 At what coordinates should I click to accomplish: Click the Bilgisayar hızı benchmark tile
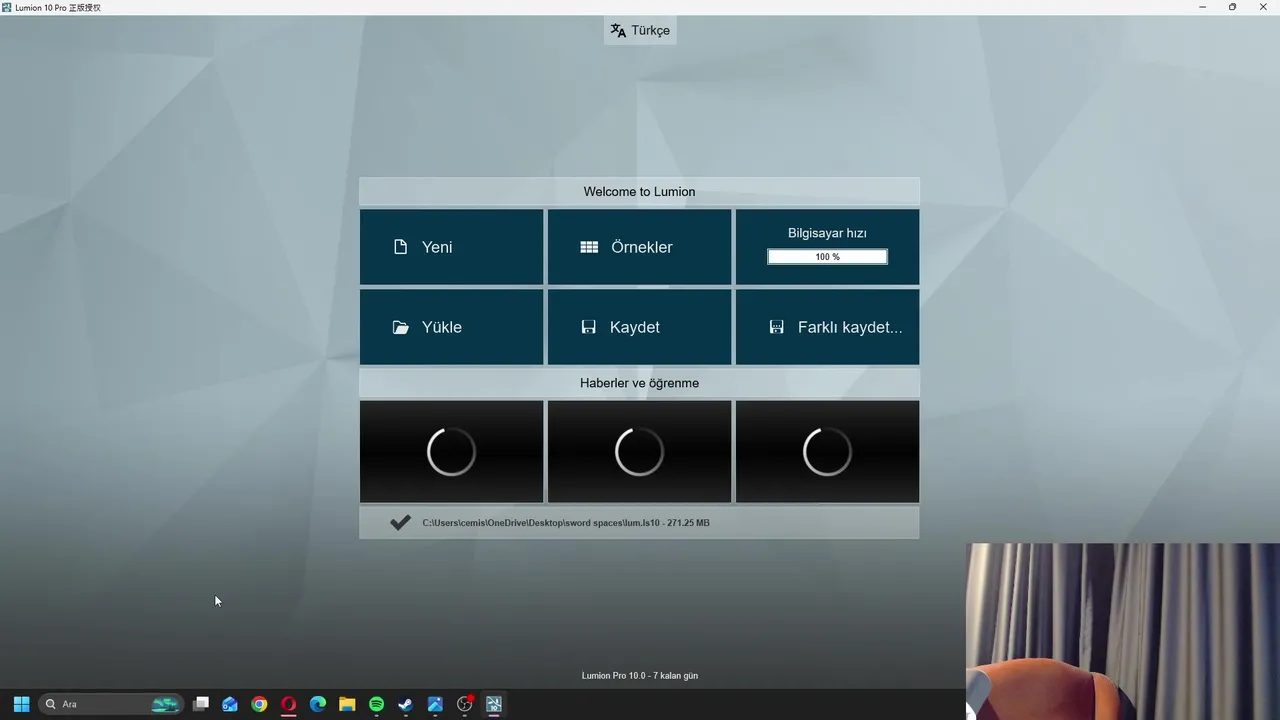click(827, 247)
